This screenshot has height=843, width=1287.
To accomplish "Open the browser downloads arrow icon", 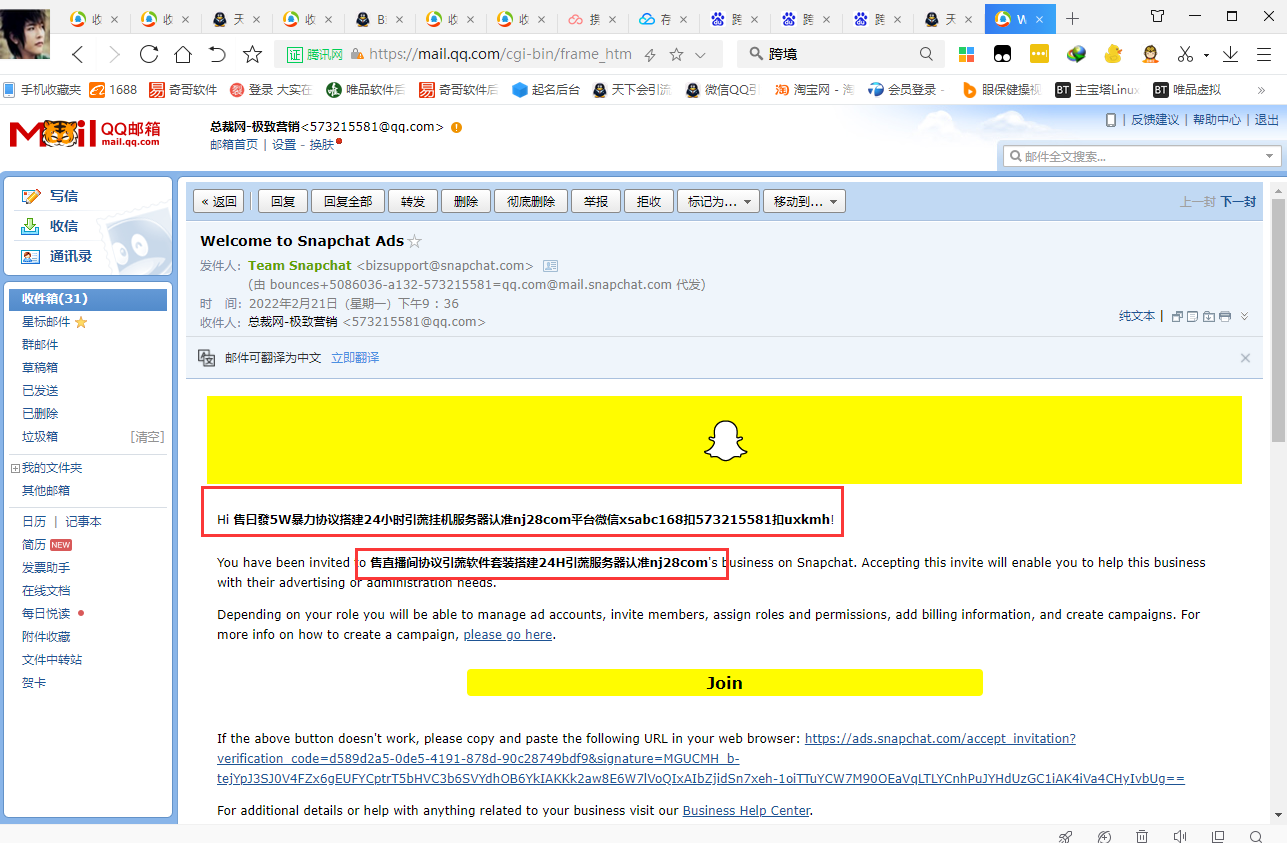I will point(1231,54).
